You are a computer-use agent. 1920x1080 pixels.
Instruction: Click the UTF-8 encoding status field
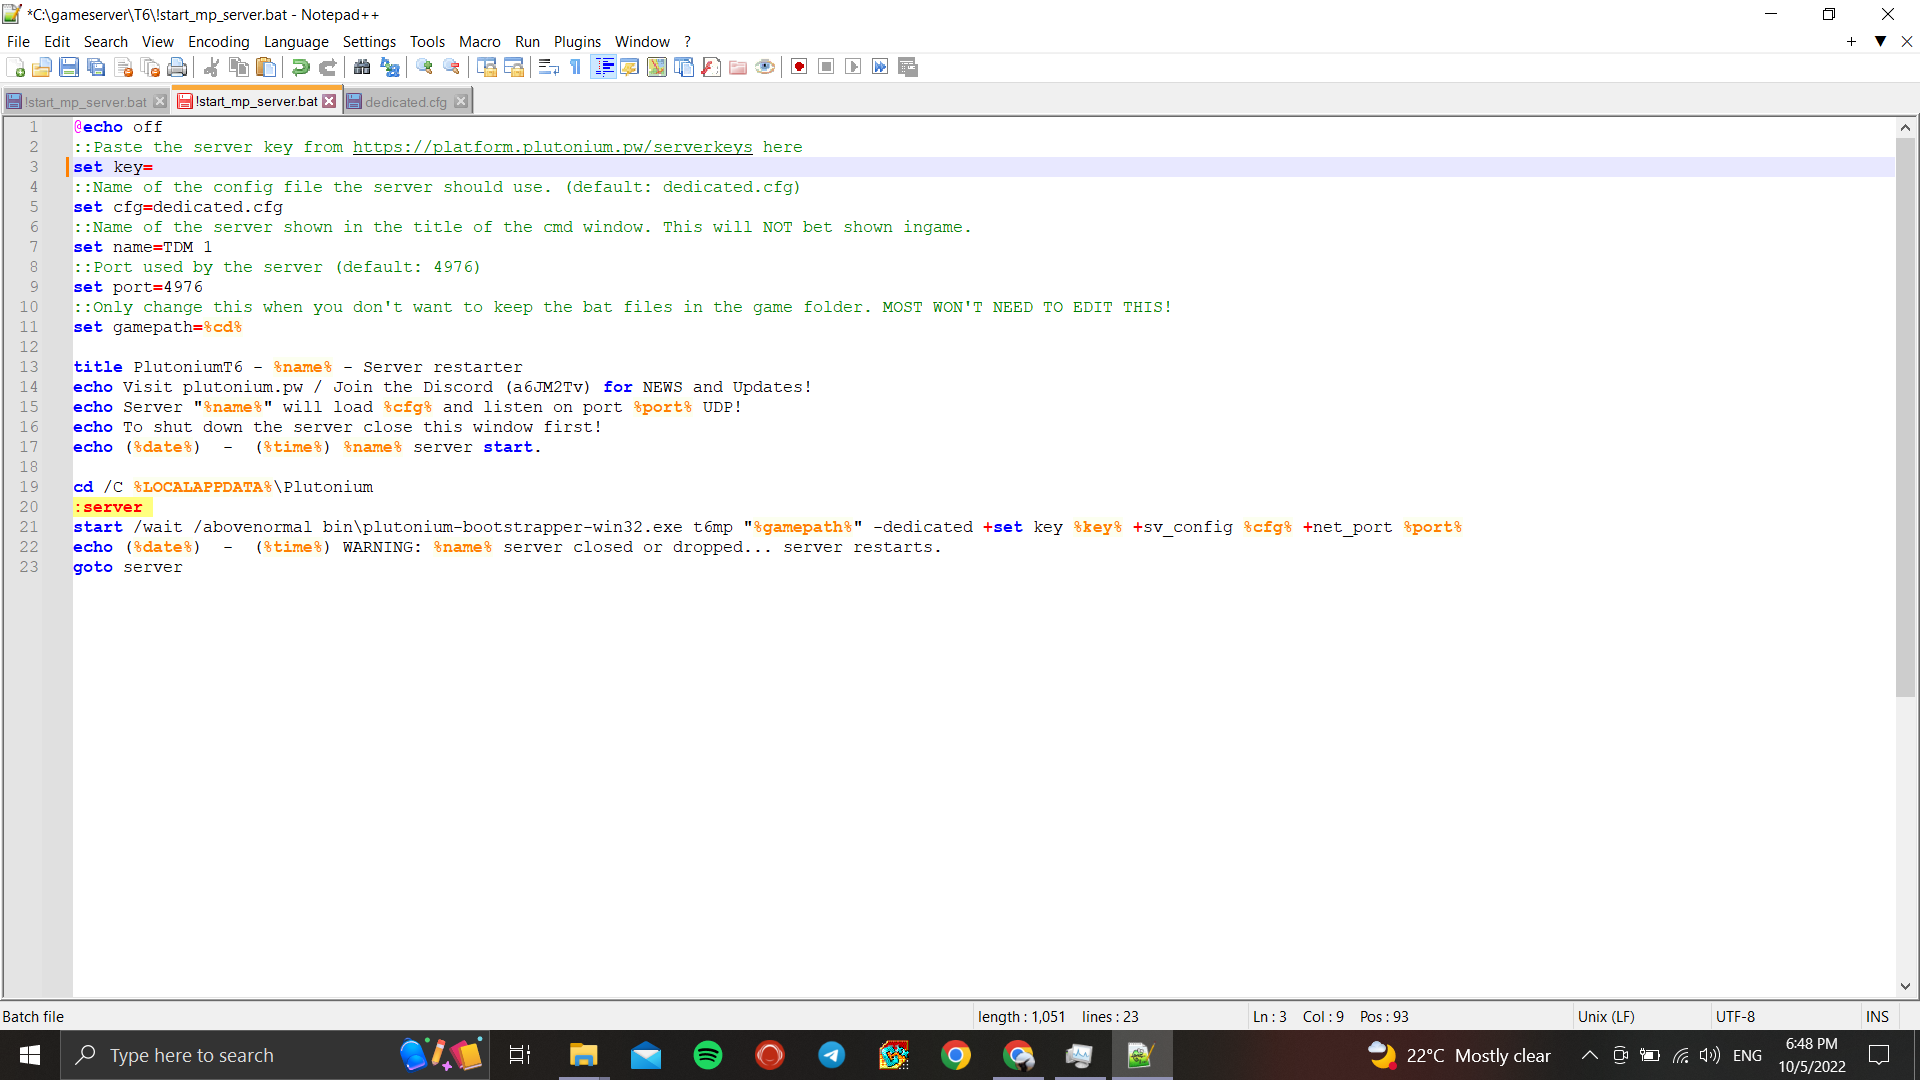tap(1735, 1016)
